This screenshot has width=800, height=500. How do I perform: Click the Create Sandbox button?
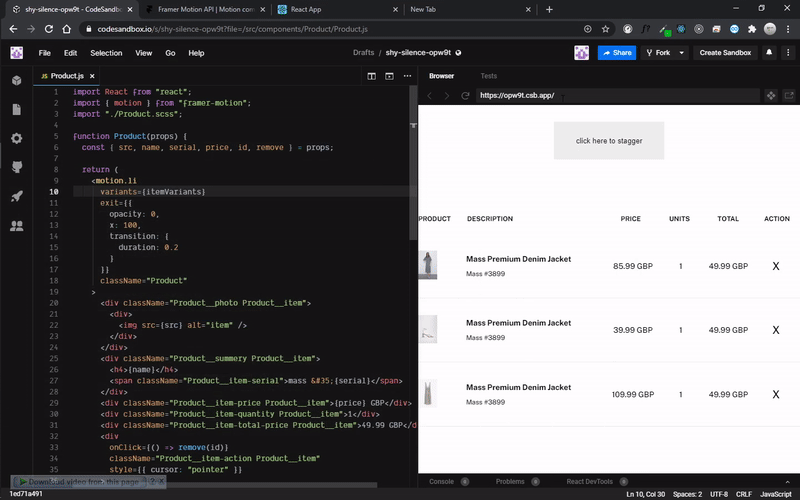725,53
